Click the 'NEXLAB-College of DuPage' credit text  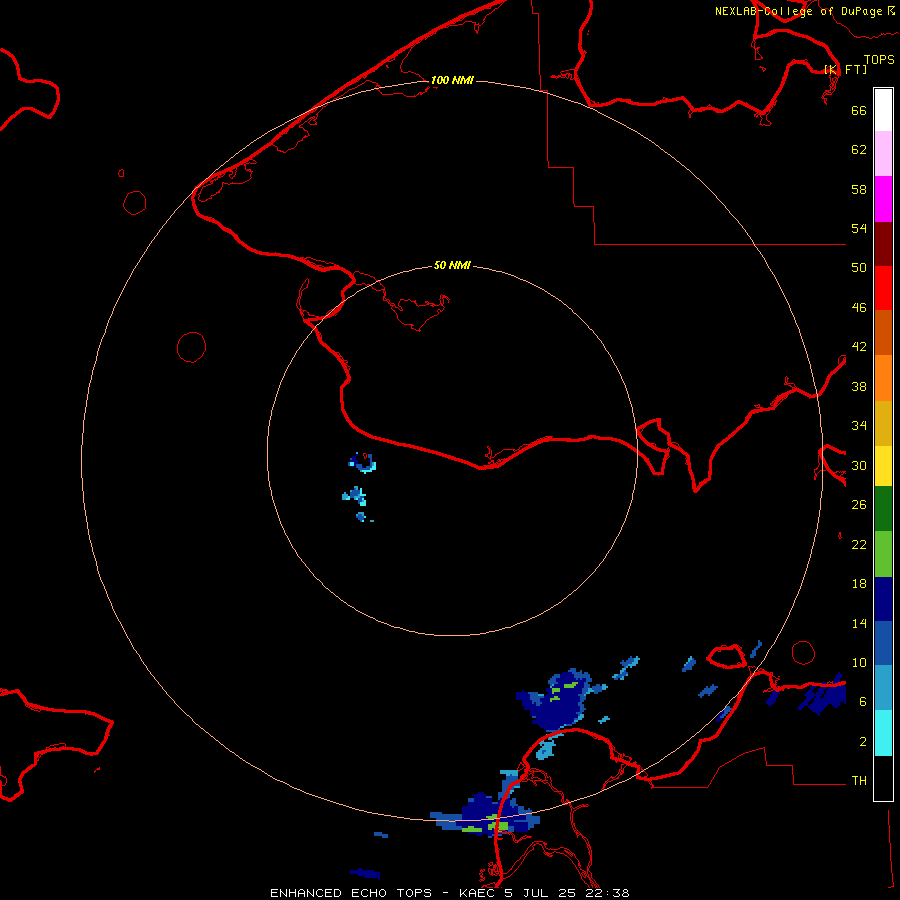coord(798,11)
